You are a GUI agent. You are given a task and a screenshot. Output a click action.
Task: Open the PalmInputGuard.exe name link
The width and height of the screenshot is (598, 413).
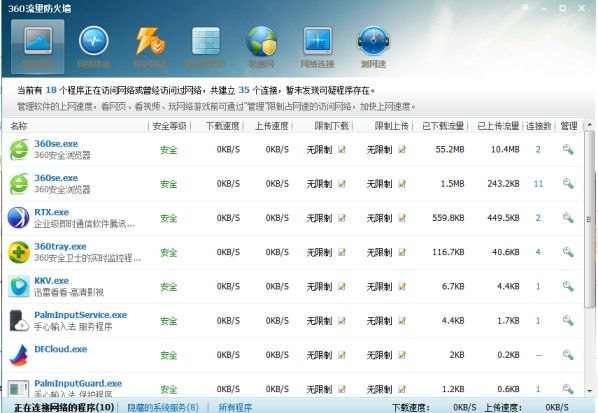click(x=78, y=383)
